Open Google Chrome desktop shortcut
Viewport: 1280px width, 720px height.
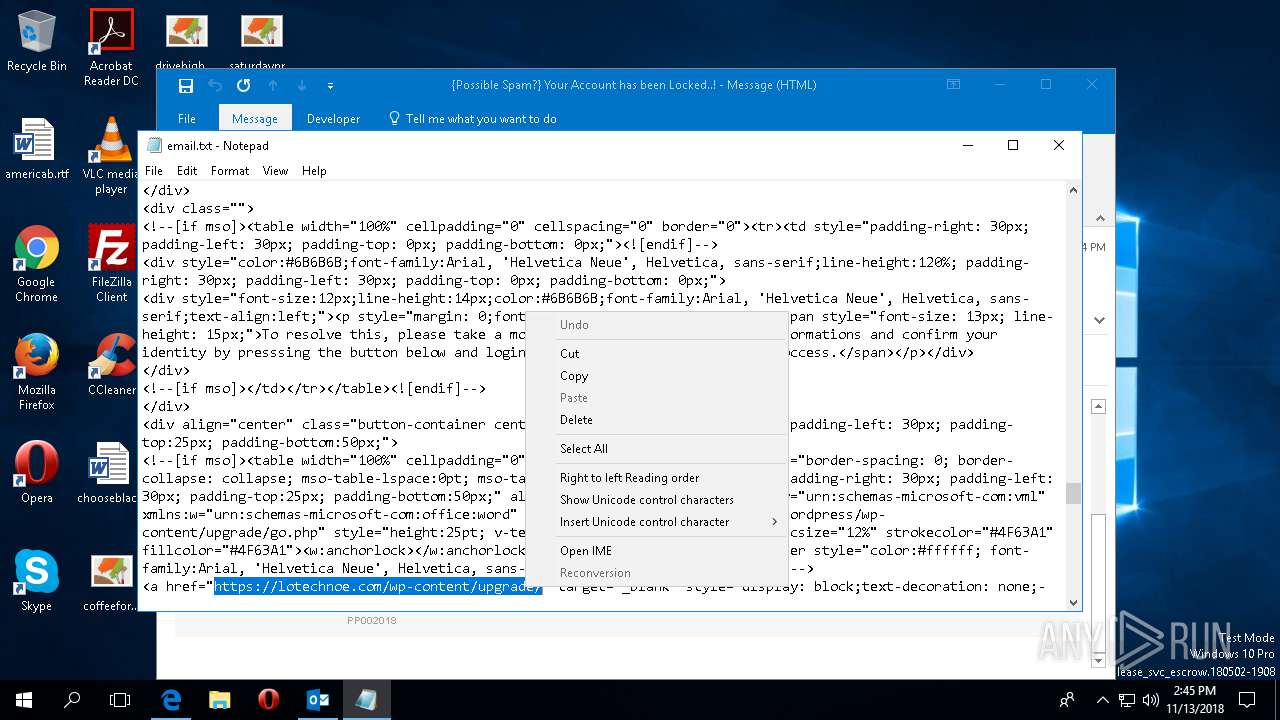(36, 263)
